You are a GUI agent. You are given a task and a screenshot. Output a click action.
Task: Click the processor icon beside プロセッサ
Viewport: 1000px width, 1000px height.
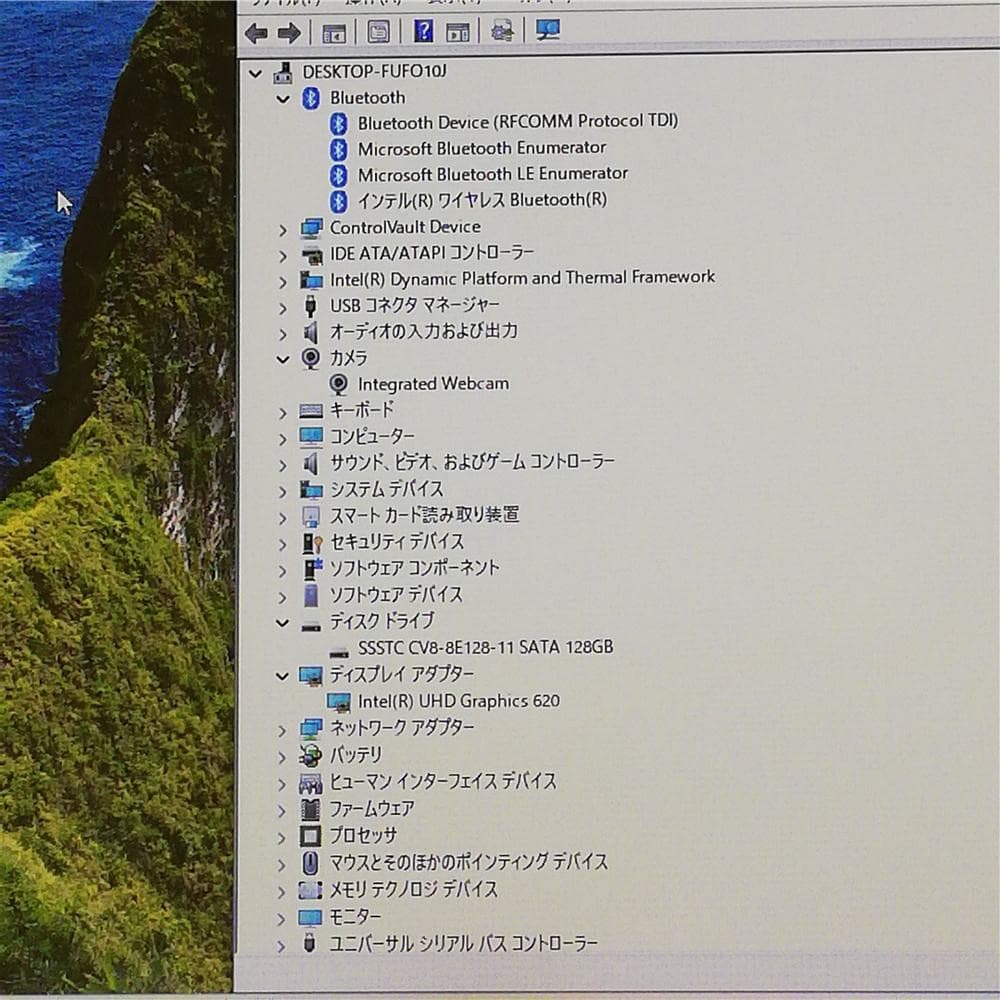point(311,835)
